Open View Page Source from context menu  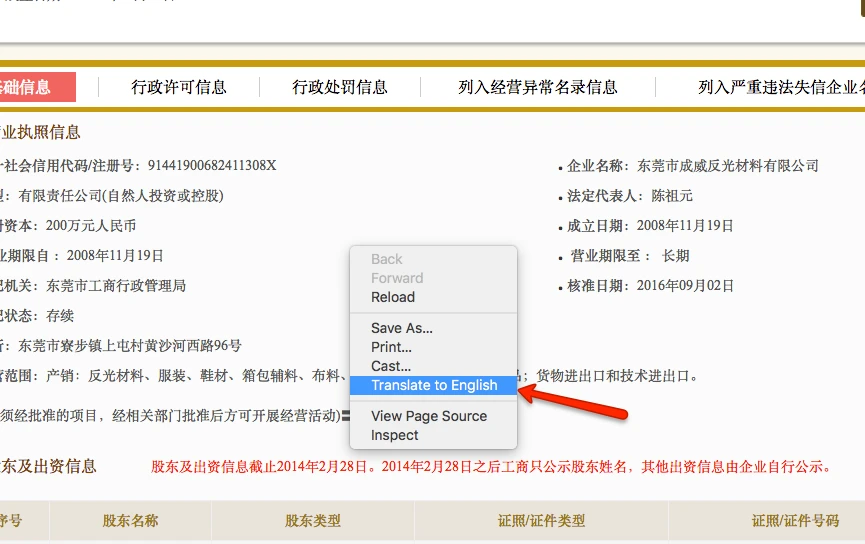coord(429,416)
